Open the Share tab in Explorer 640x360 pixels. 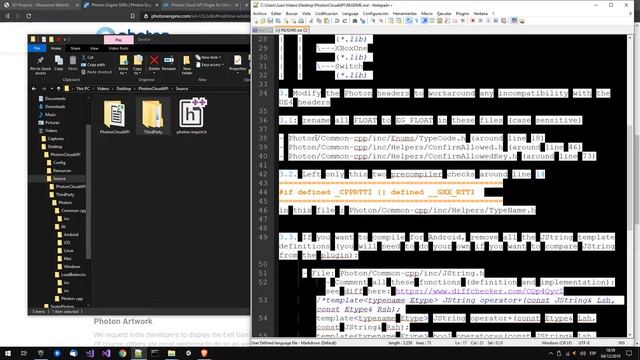point(76,48)
